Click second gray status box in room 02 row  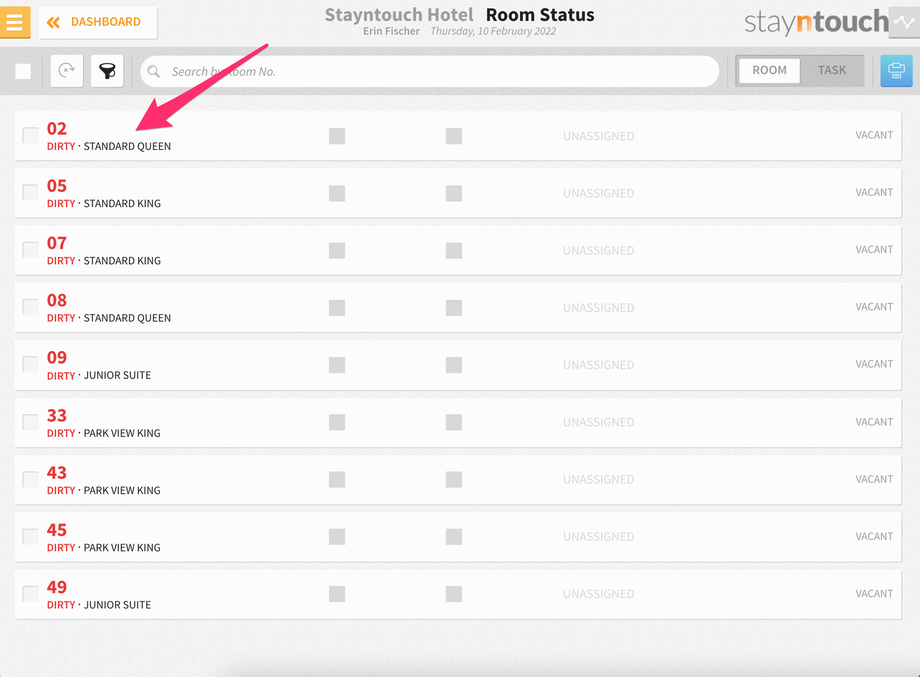point(454,136)
